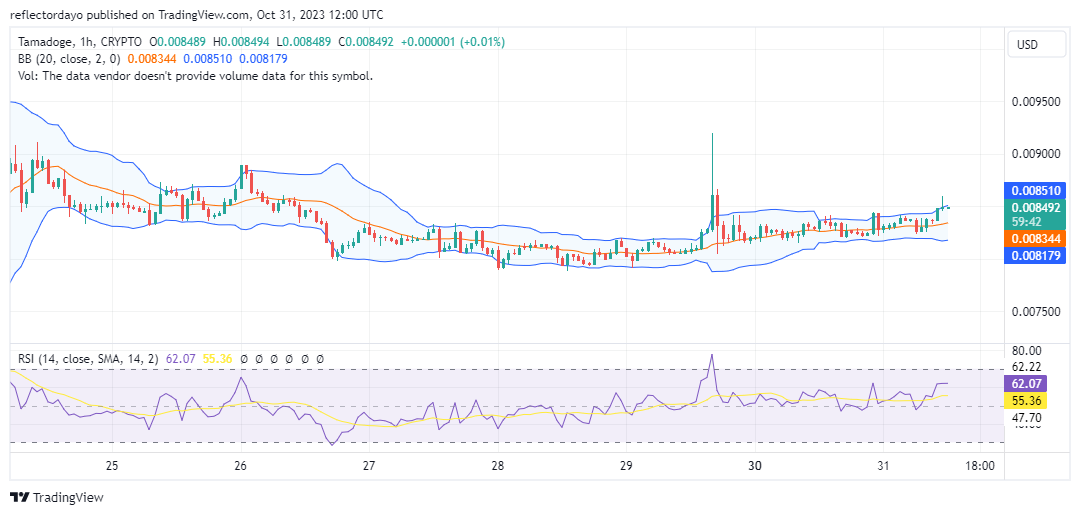Click the 25 date label on time axis
This screenshot has height=515, width=1080.
click(x=113, y=465)
